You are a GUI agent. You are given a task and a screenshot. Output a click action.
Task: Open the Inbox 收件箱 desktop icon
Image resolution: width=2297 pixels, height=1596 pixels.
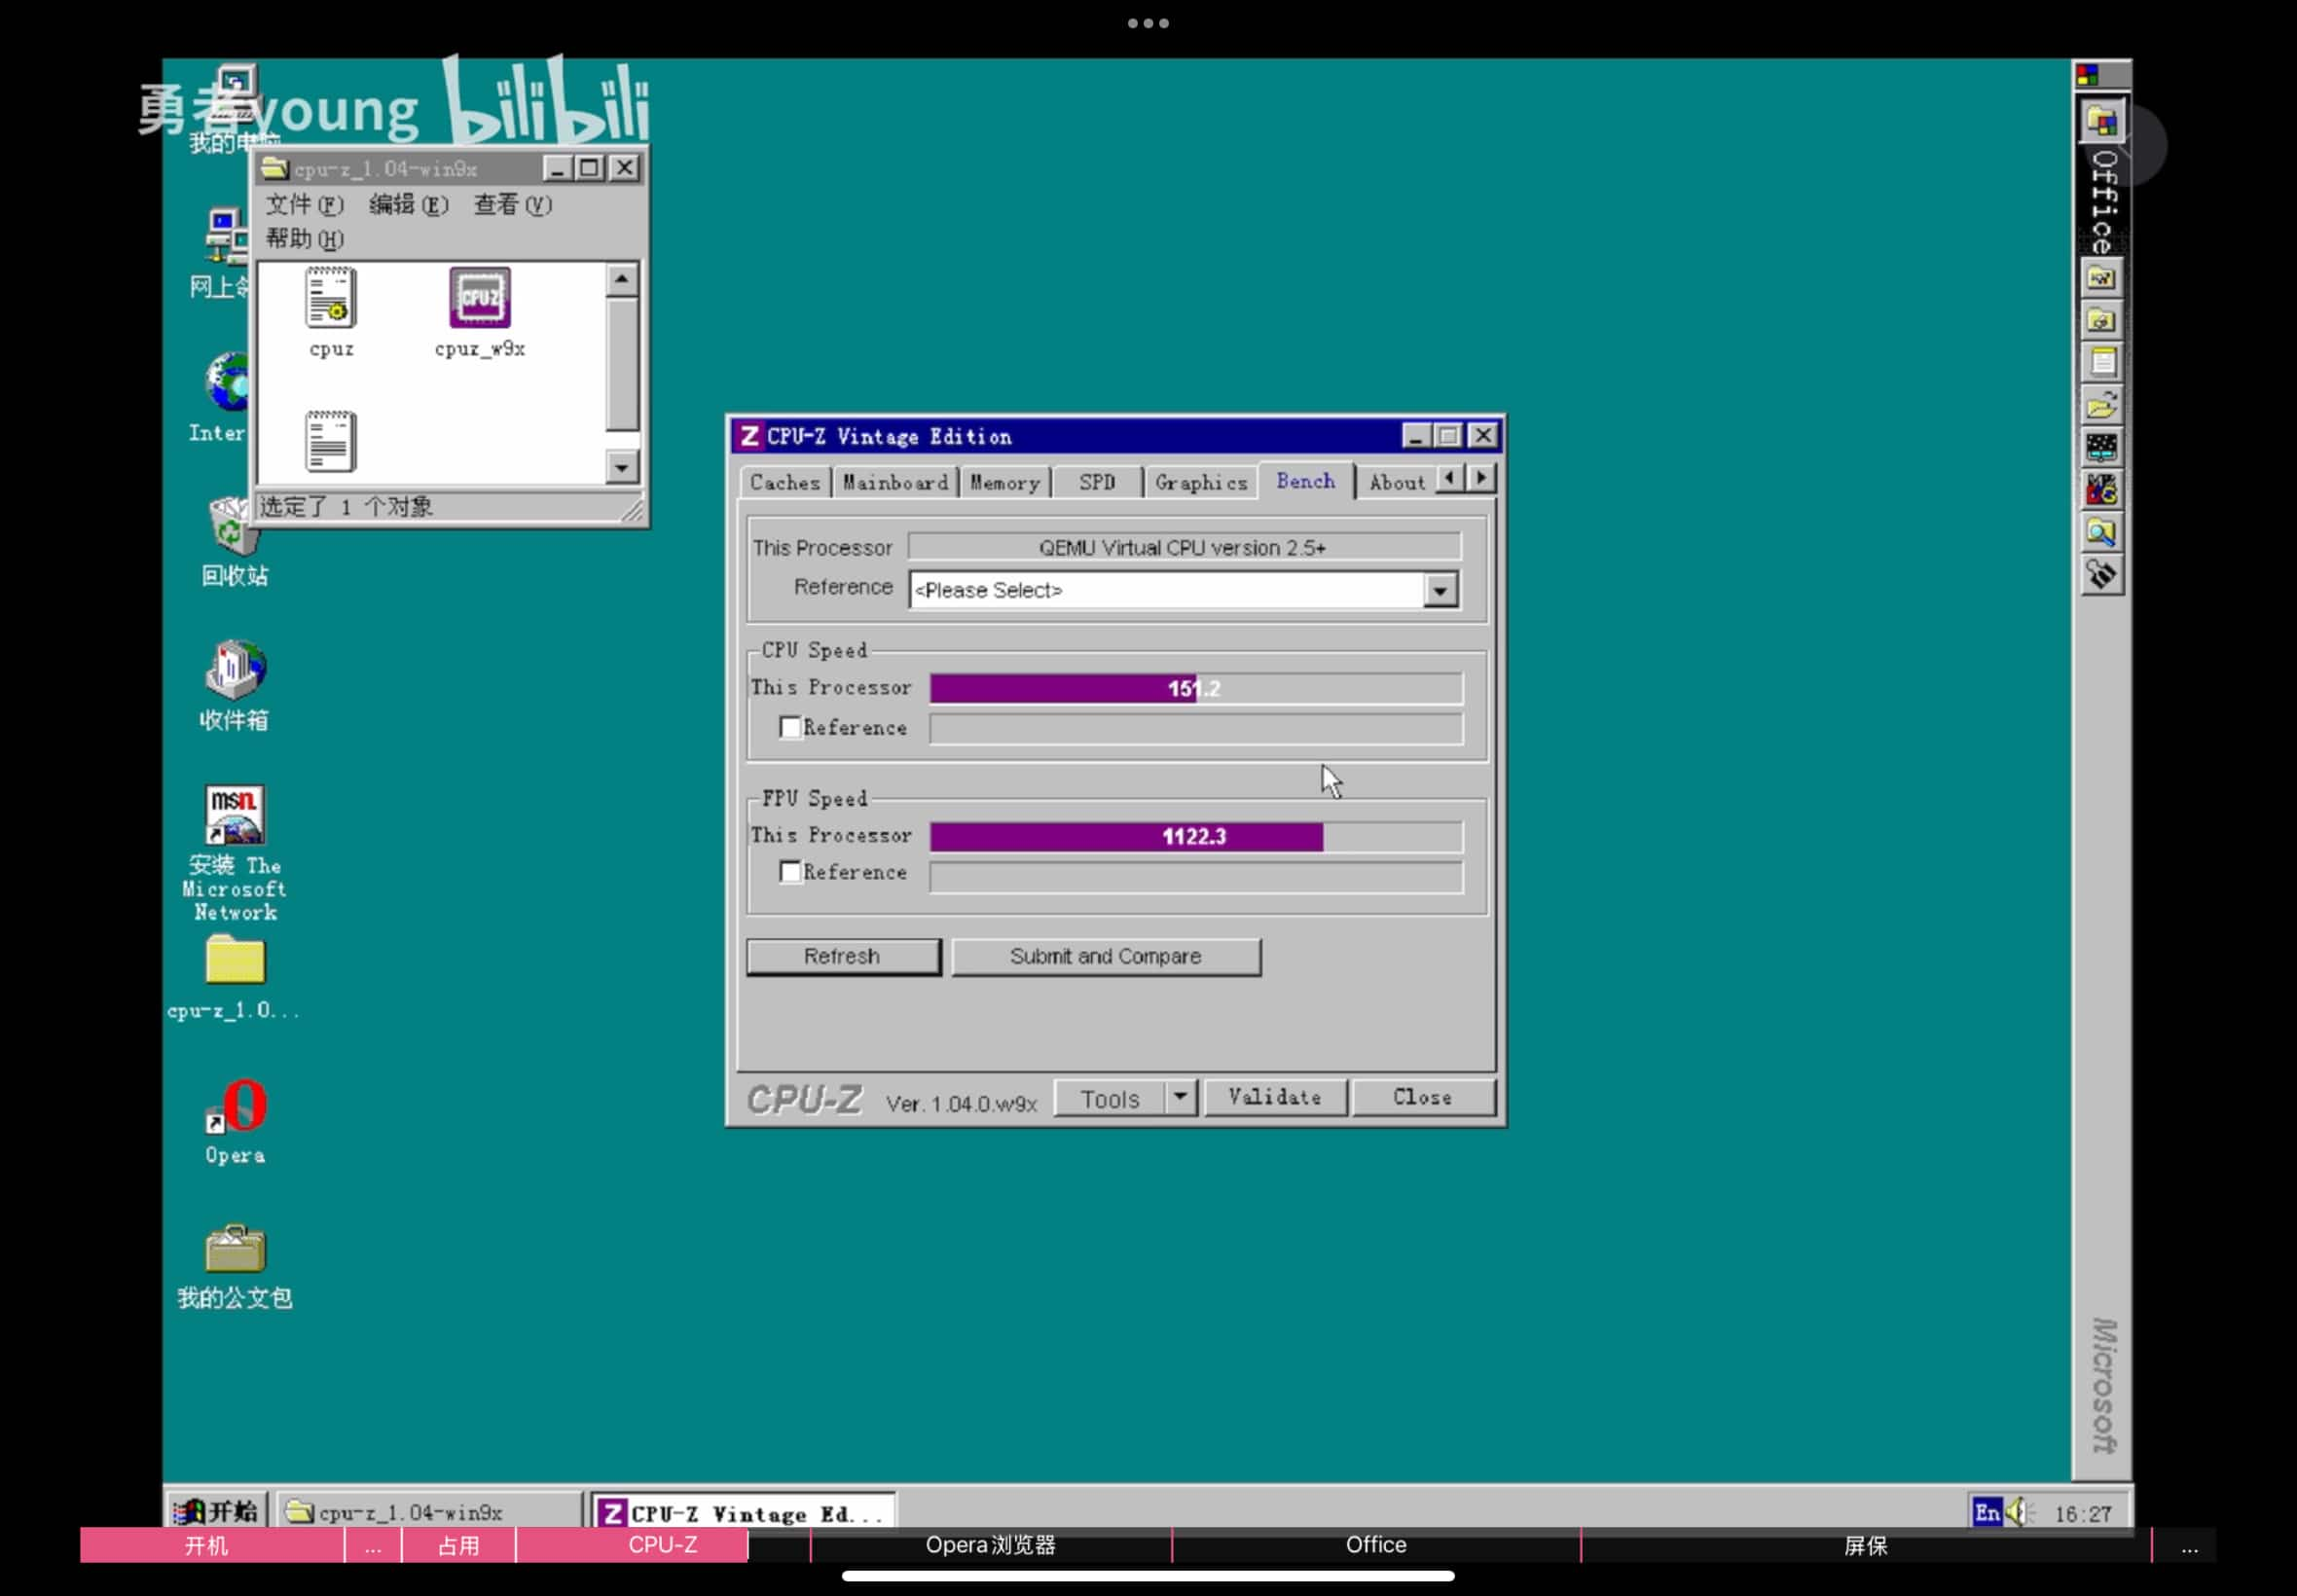click(x=234, y=670)
